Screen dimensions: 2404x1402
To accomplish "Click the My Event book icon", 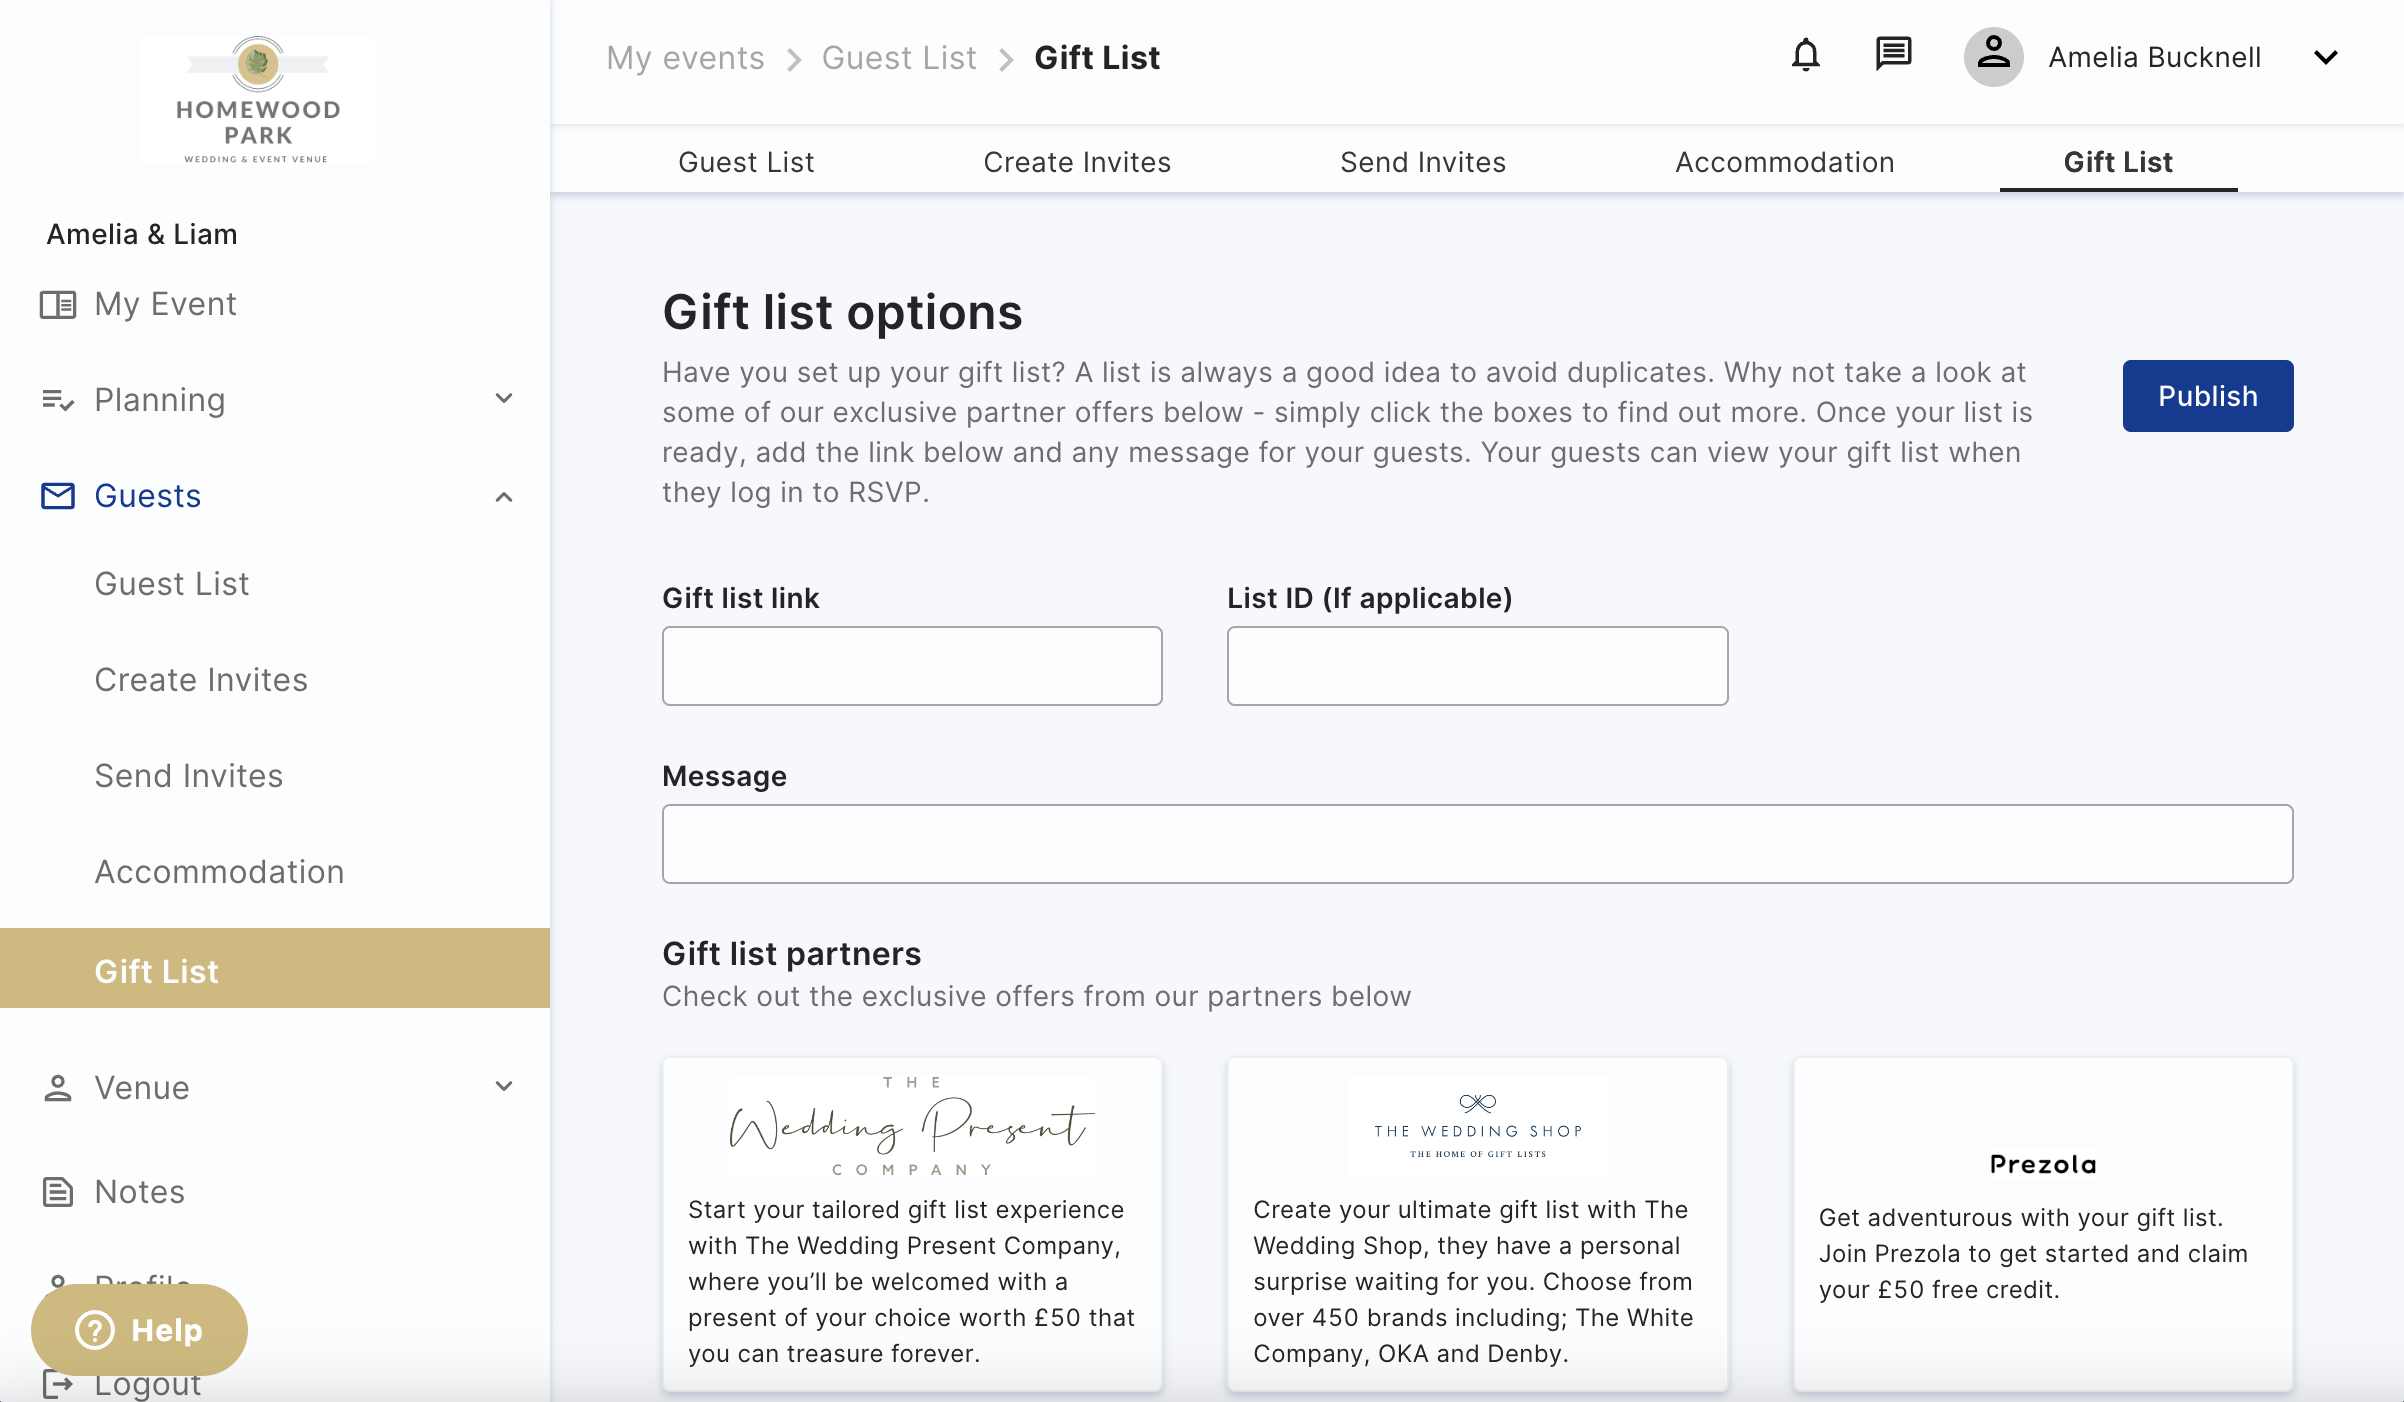I will pos(58,304).
